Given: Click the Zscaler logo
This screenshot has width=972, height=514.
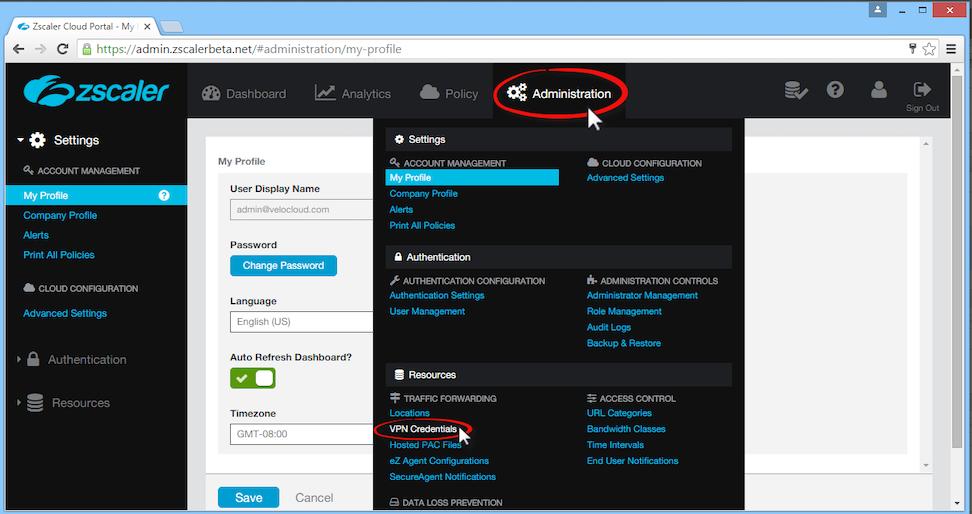Looking at the screenshot, I should pyautogui.click(x=97, y=92).
